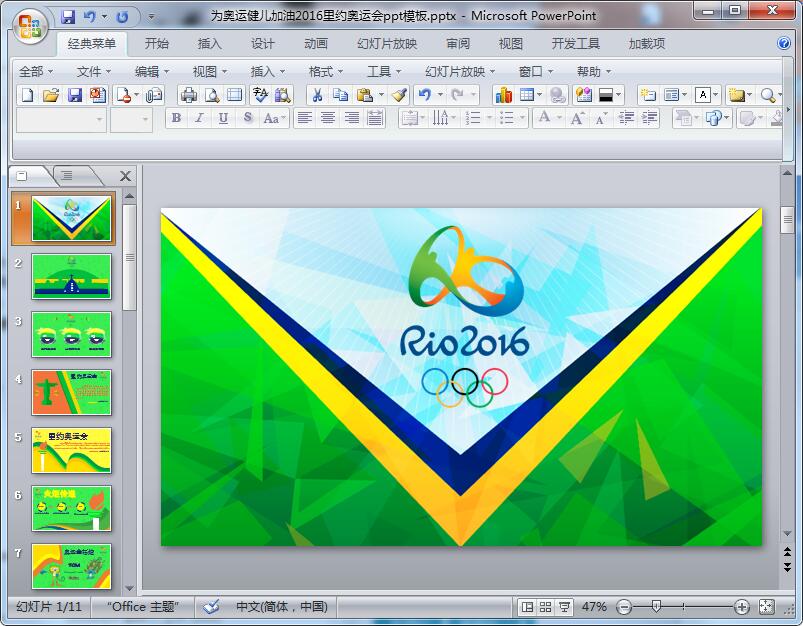Close the slides pane with the X button
The image size is (803, 626).
[125, 176]
